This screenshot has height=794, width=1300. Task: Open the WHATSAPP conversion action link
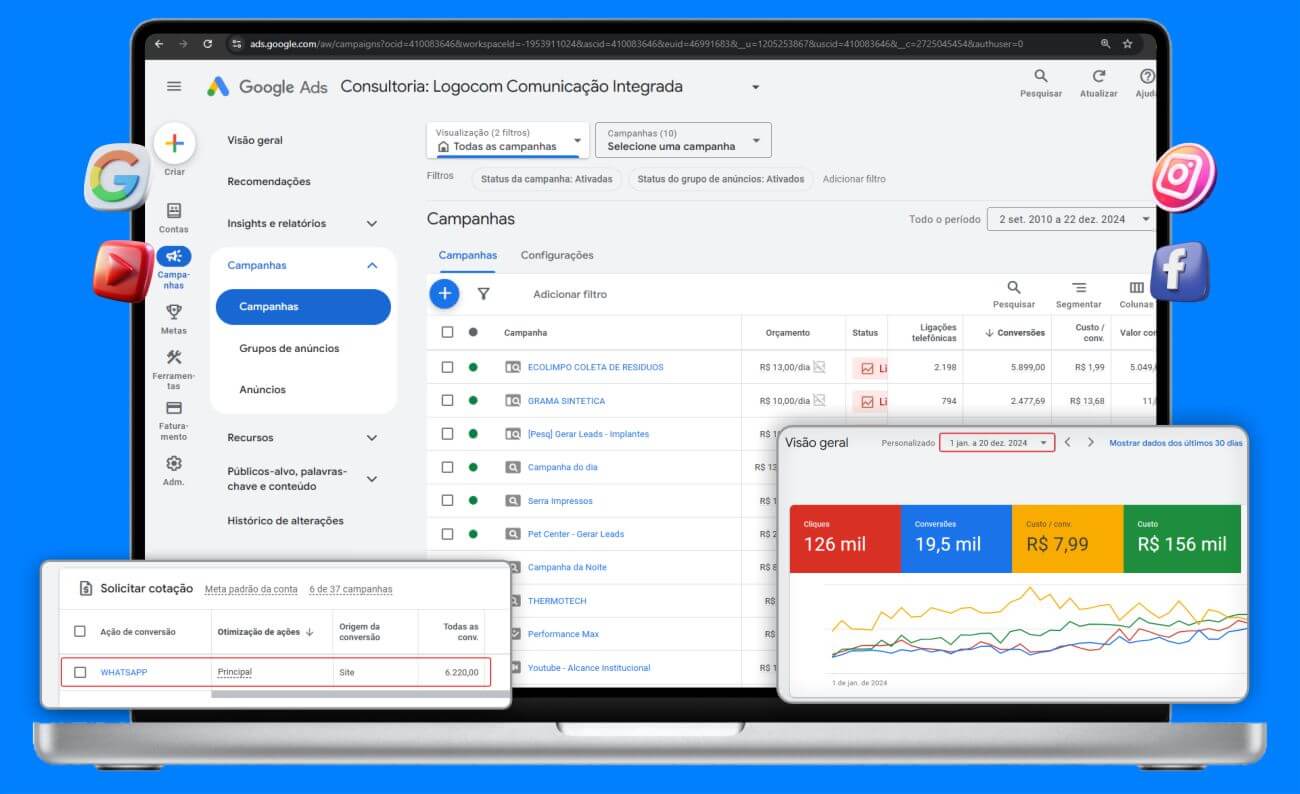pos(124,672)
